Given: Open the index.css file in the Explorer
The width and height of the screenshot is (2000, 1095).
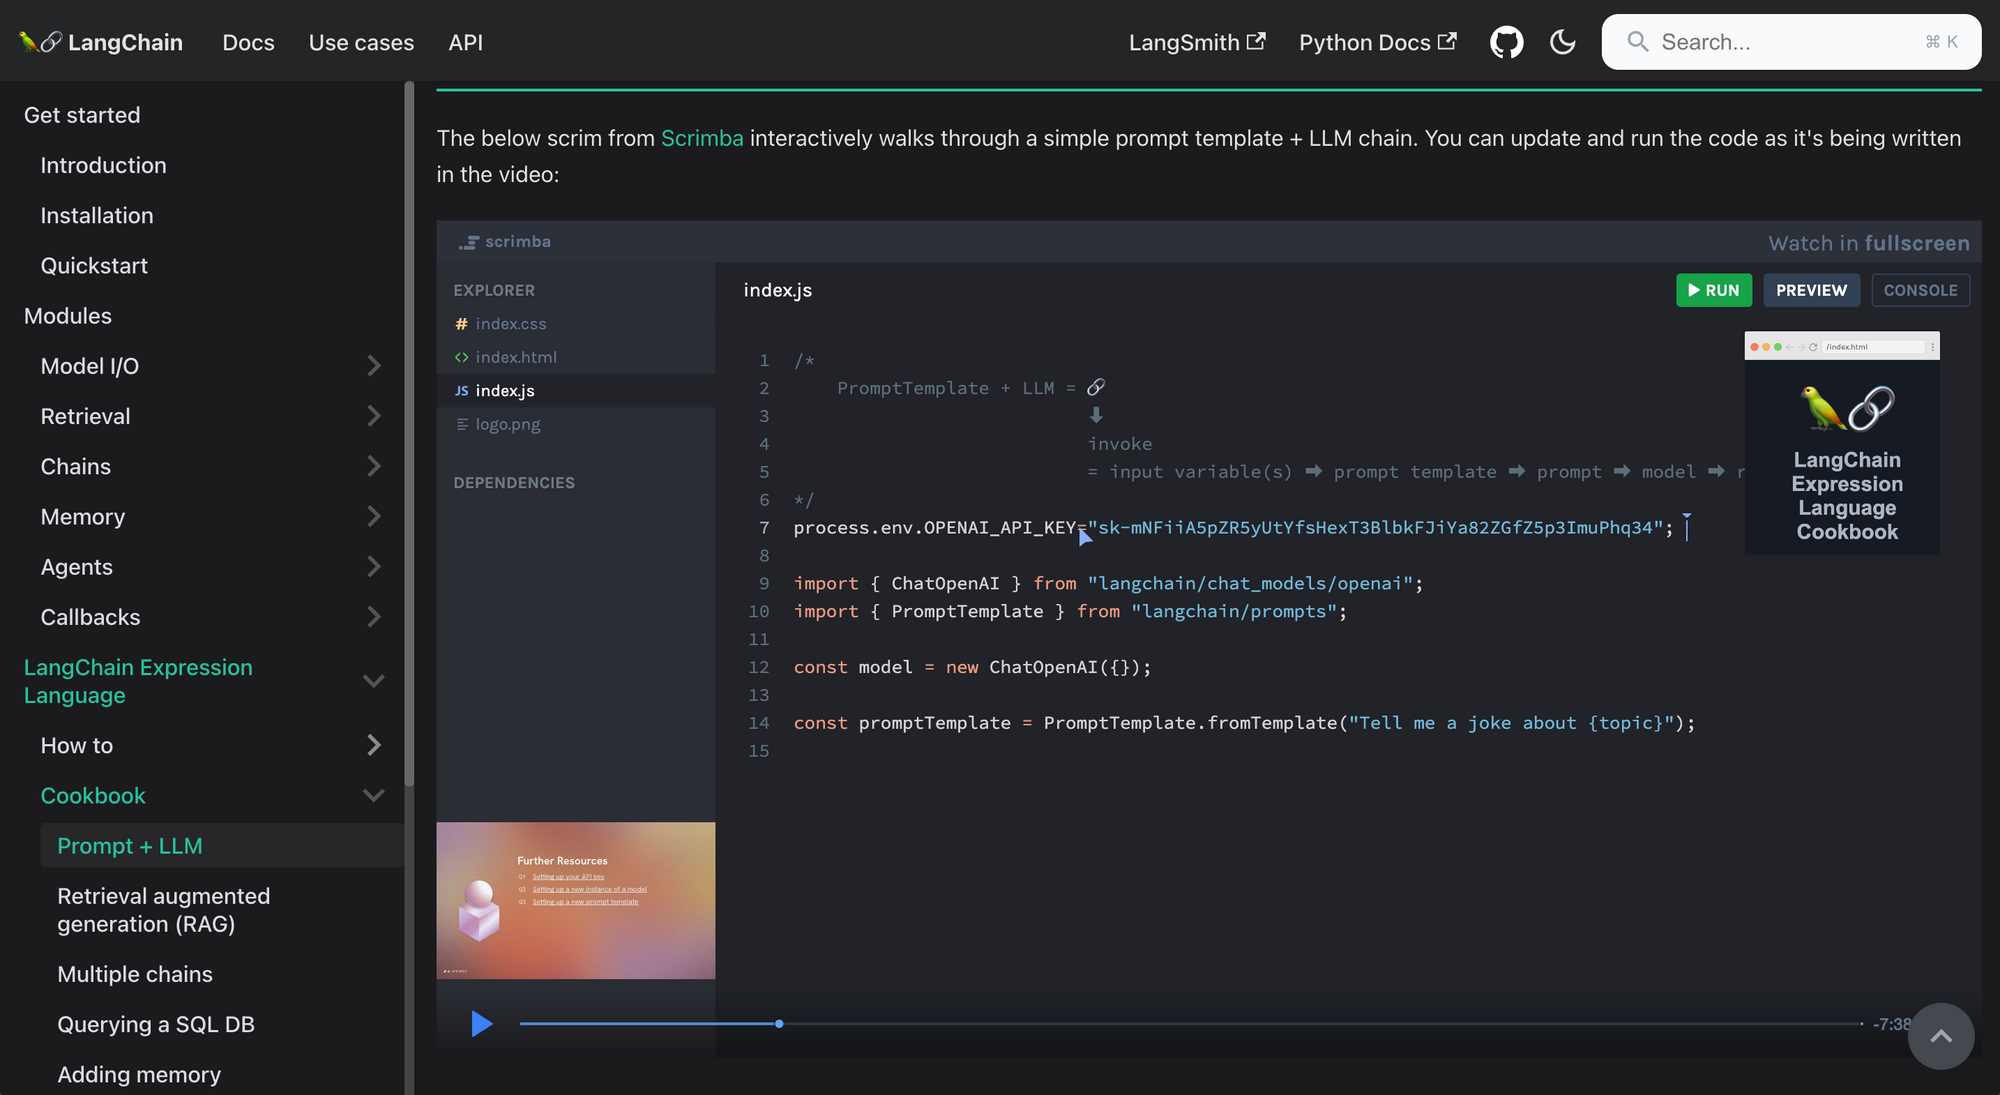Looking at the screenshot, I should tap(510, 324).
